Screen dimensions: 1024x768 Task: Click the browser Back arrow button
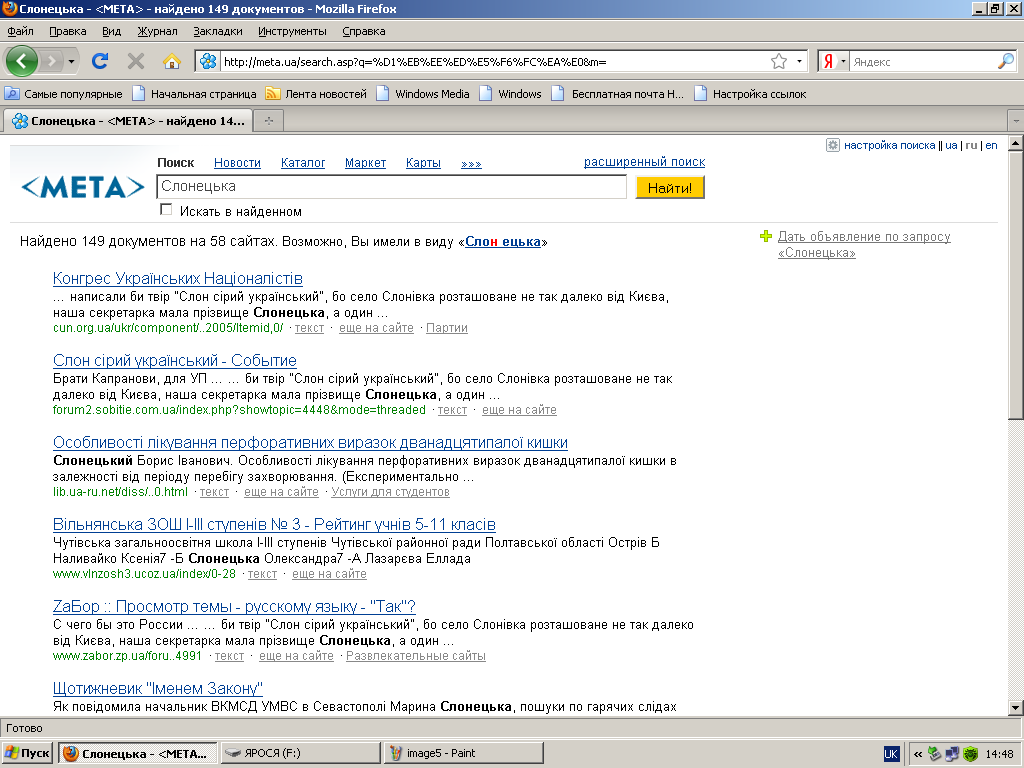tap(22, 61)
